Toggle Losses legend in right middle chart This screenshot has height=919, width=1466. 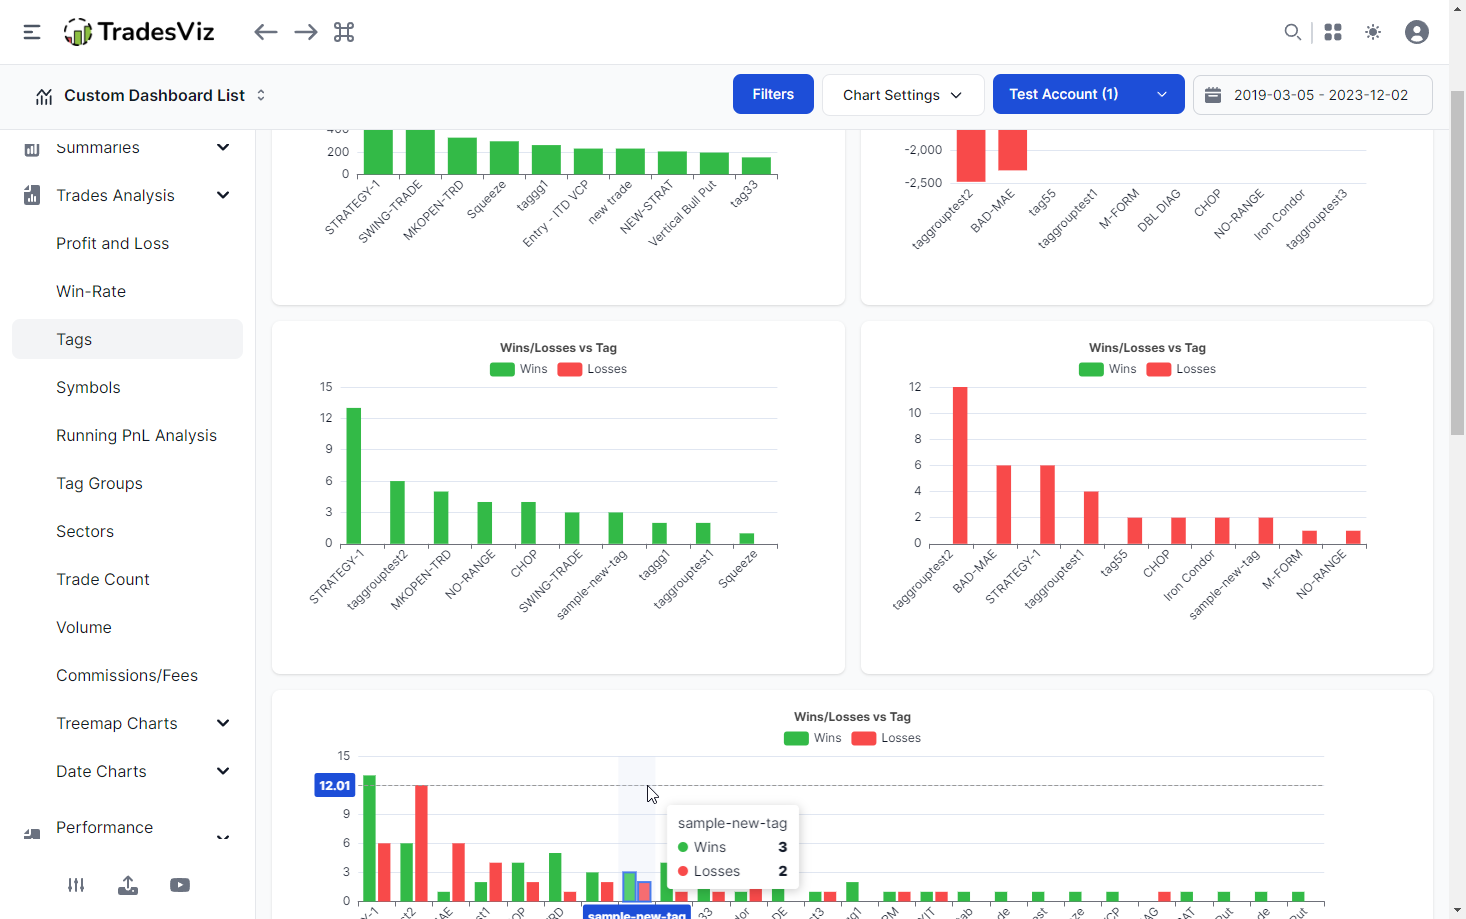[x=1181, y=369]
